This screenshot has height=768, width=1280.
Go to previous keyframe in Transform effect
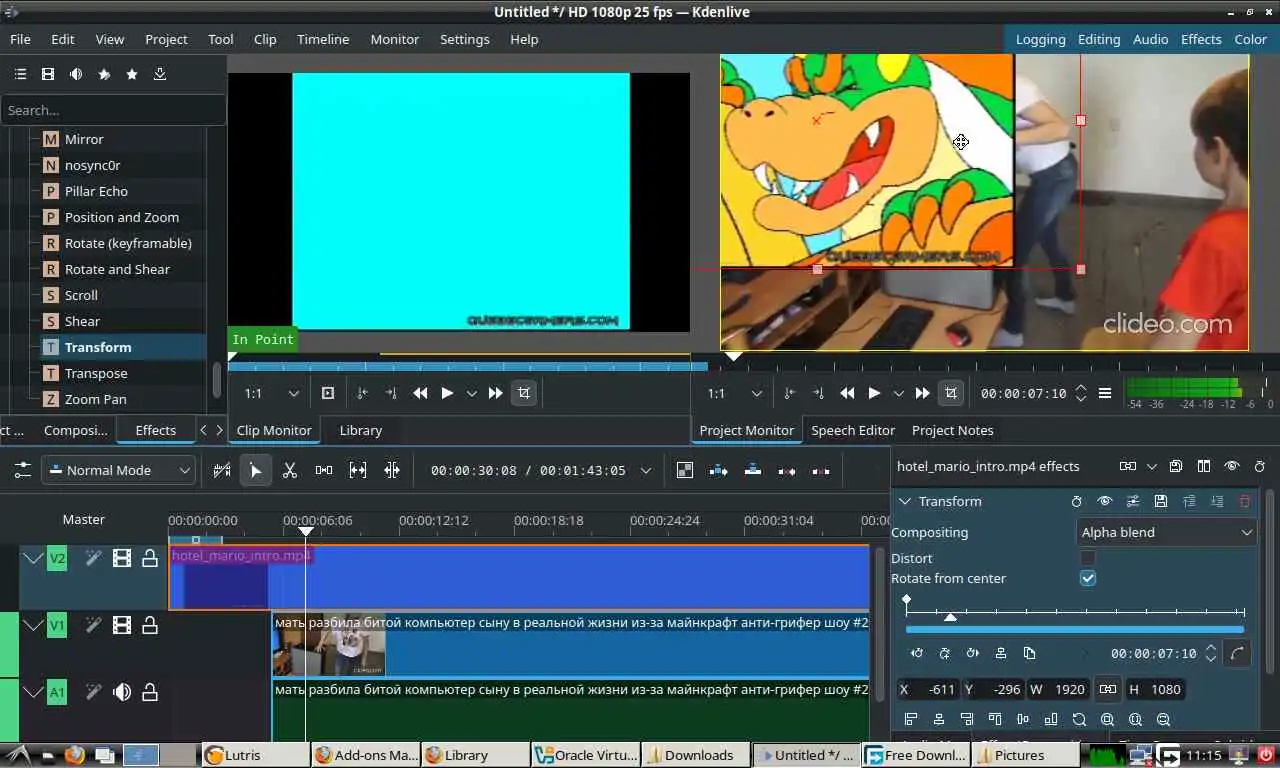917,653
